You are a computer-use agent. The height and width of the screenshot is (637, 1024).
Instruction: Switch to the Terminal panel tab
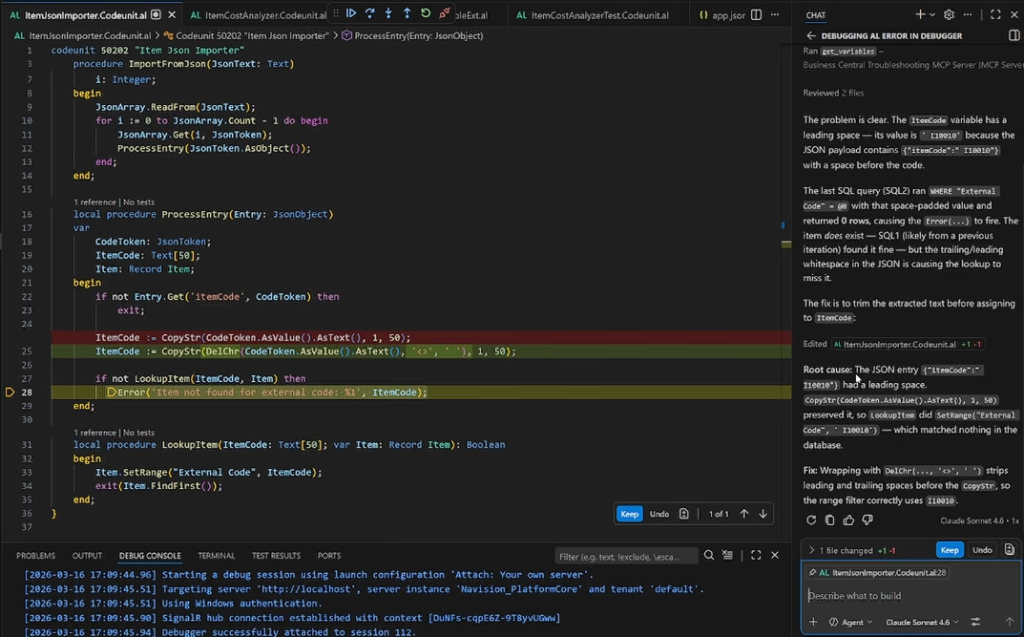pyautogui.click(x=216, y=555)
